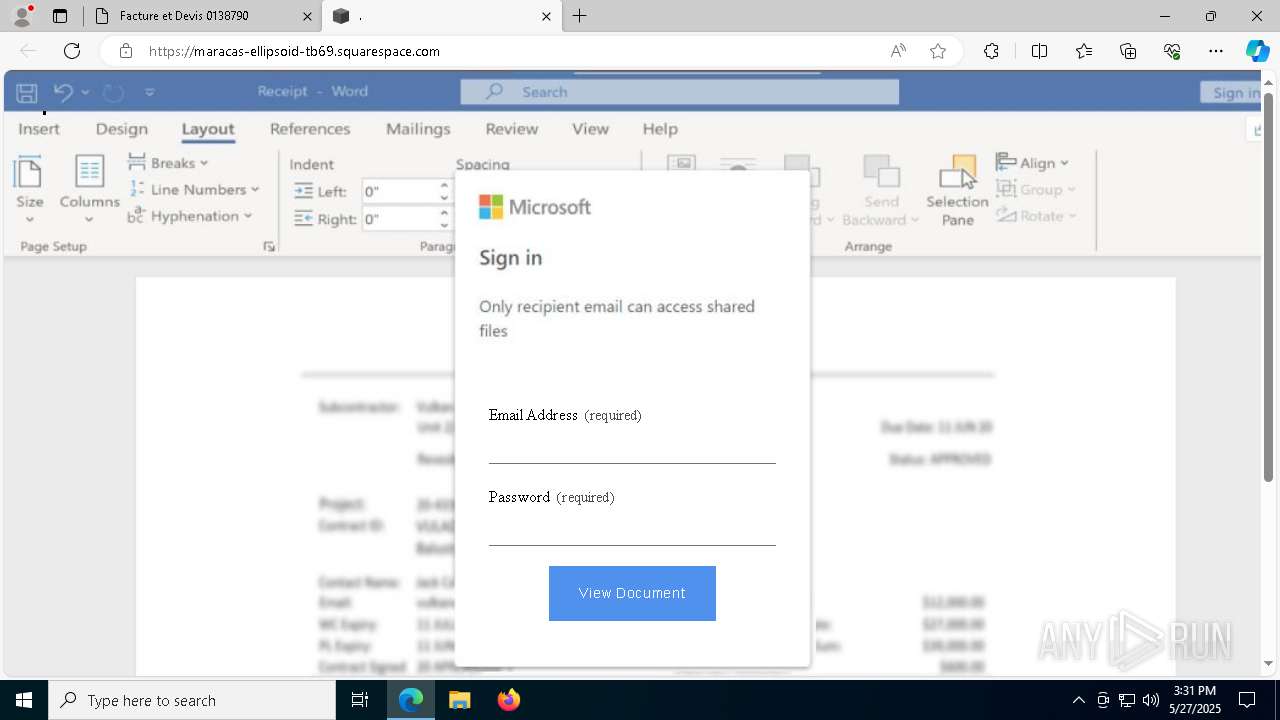The width and height of the screenshot is (1280, 720).
Task: Open the Favorites list icon
Action: coord(1084,51)
